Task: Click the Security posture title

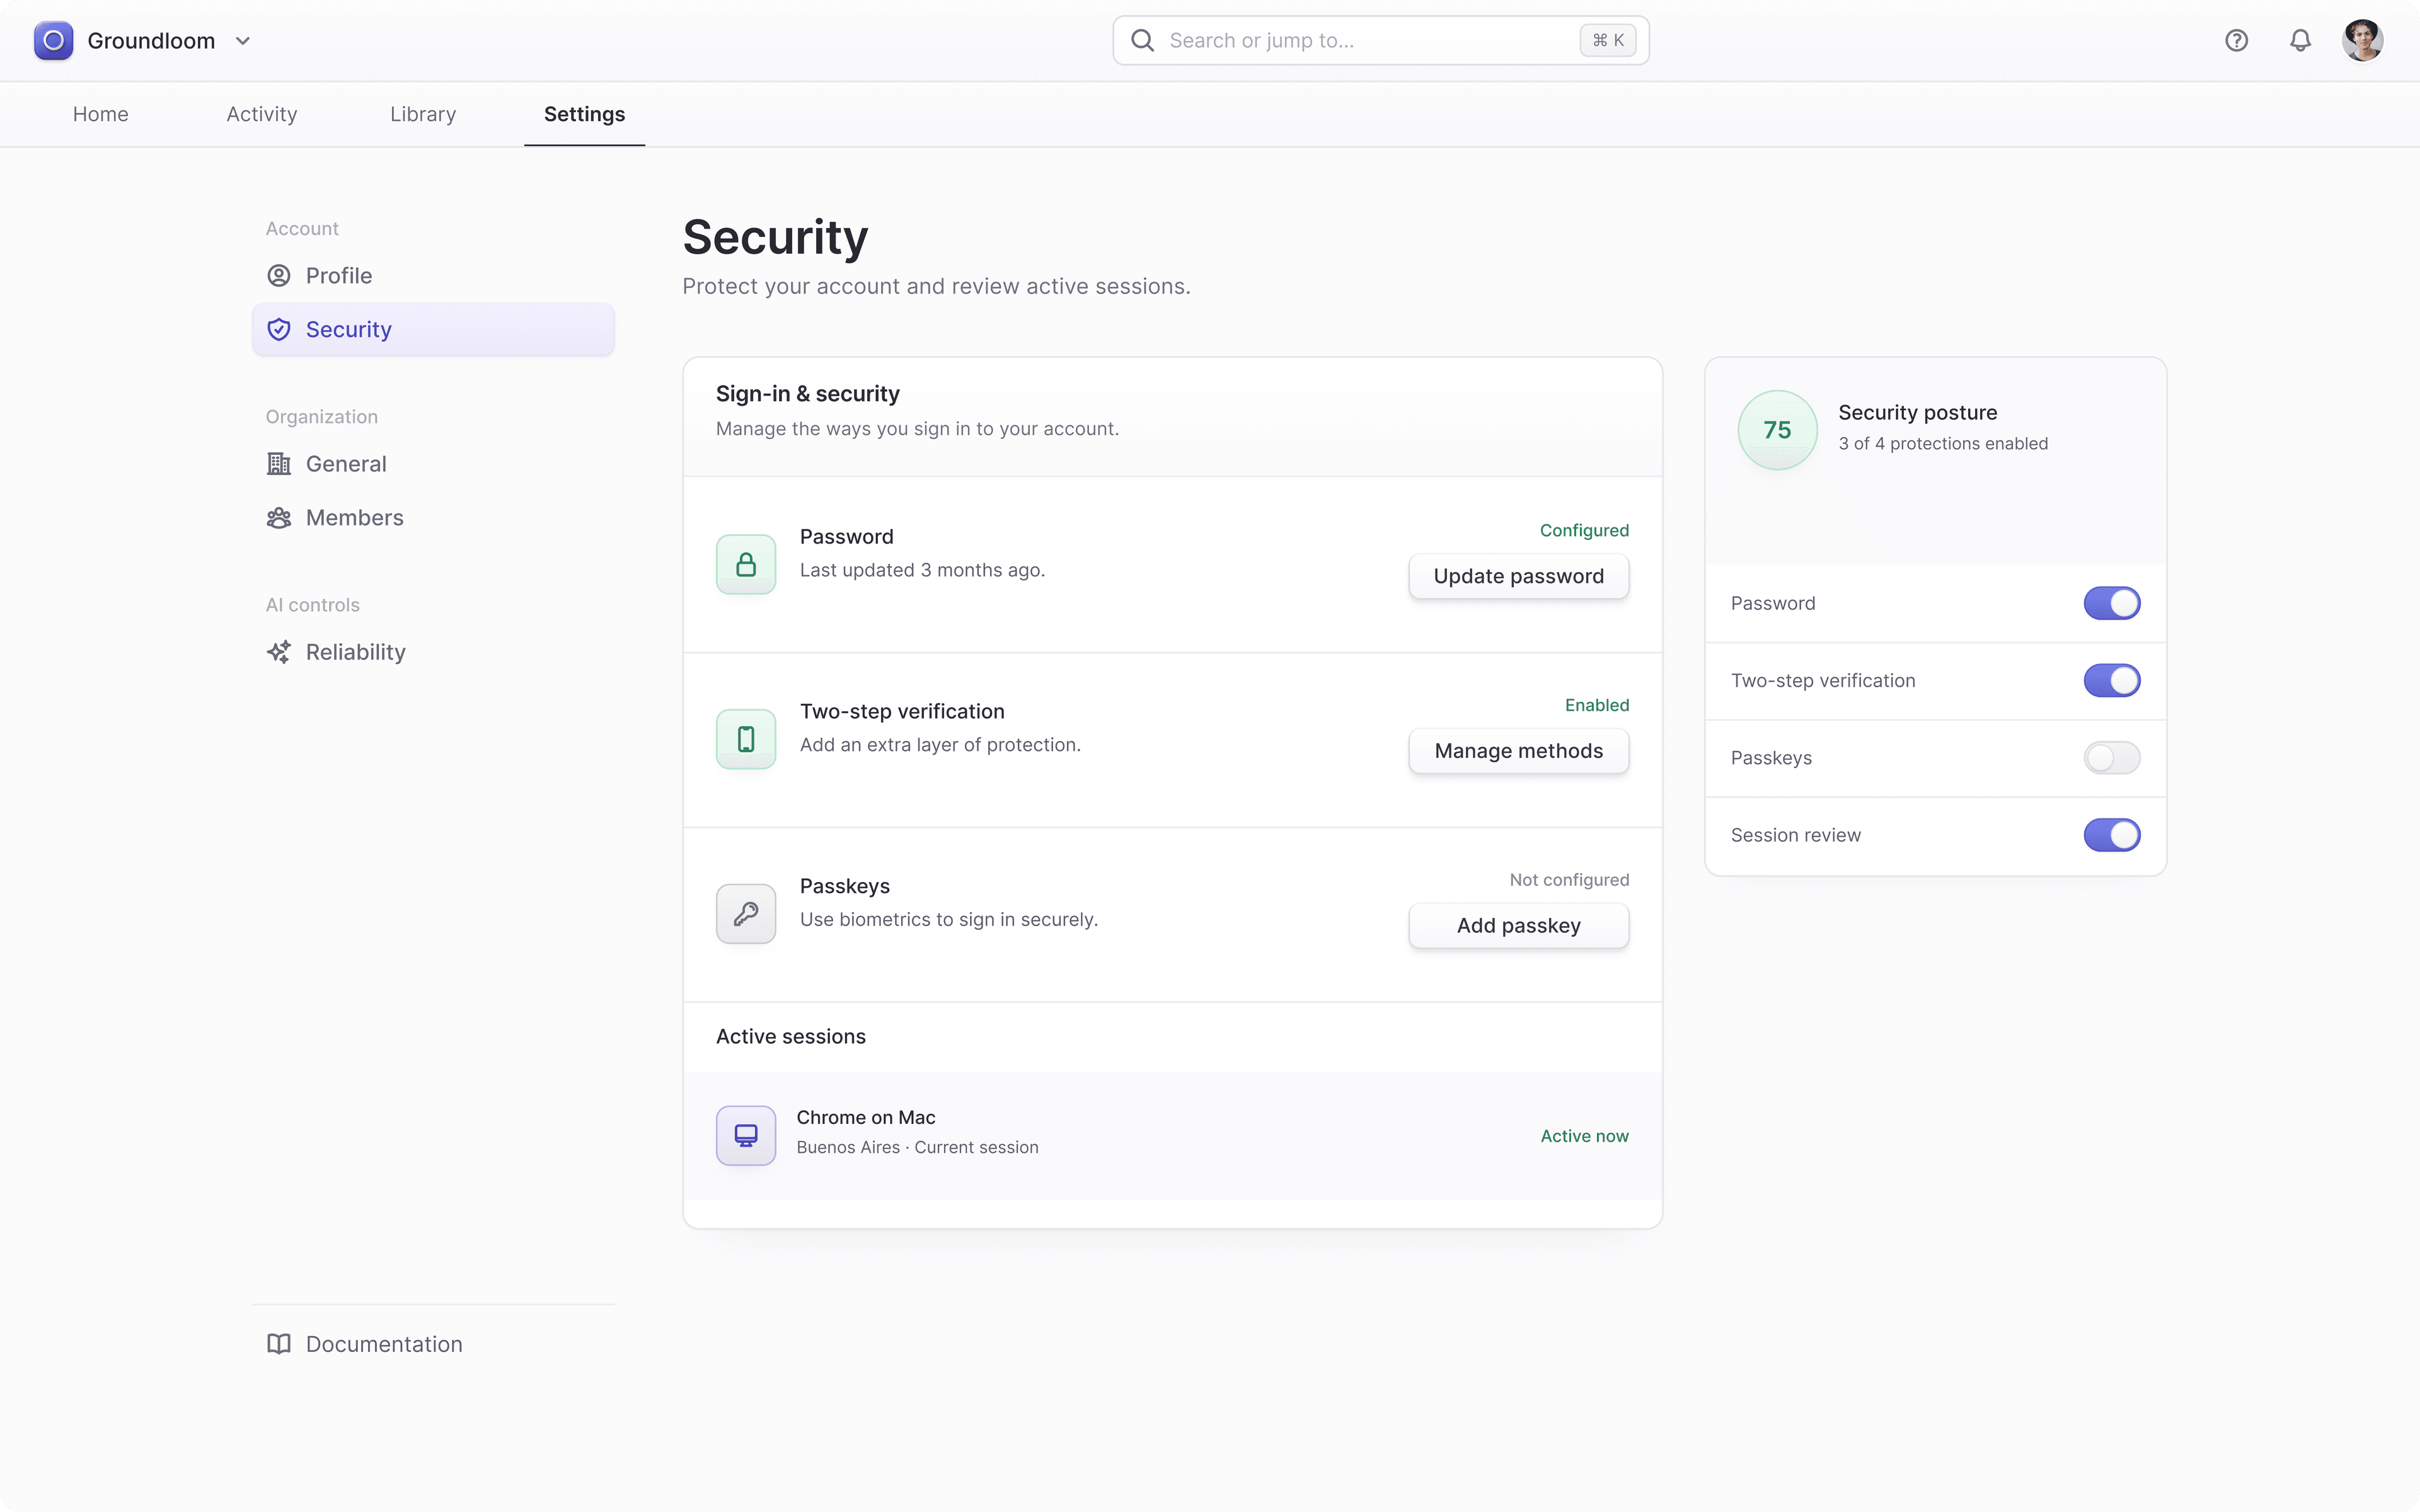Action: (x=1917, y=413)
